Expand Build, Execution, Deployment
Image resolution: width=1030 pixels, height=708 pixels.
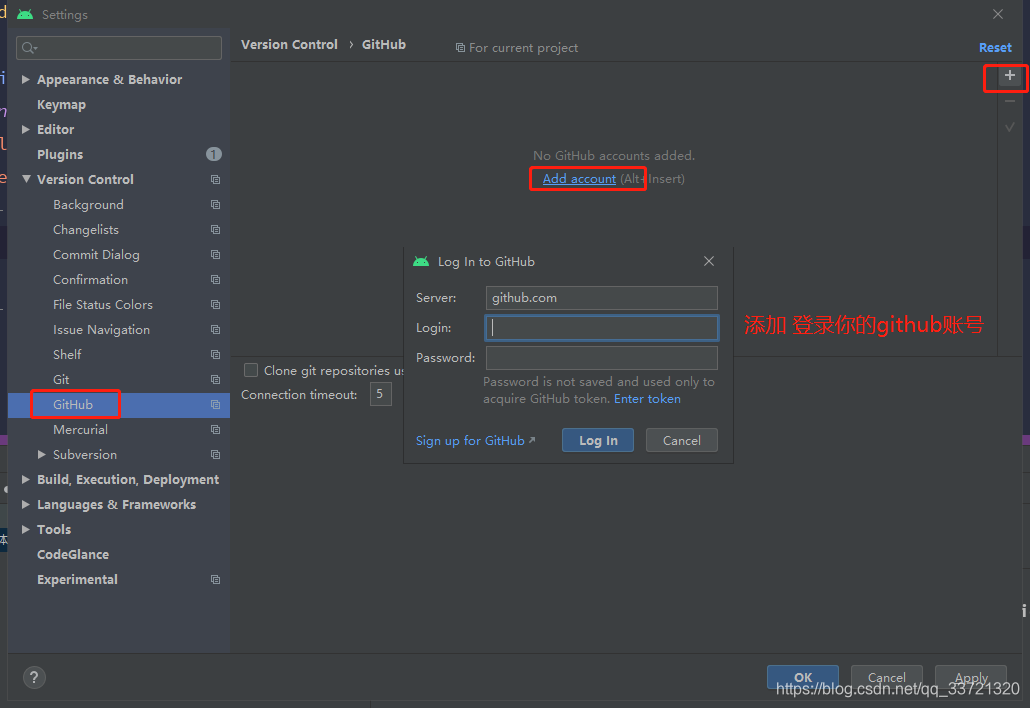26,479
